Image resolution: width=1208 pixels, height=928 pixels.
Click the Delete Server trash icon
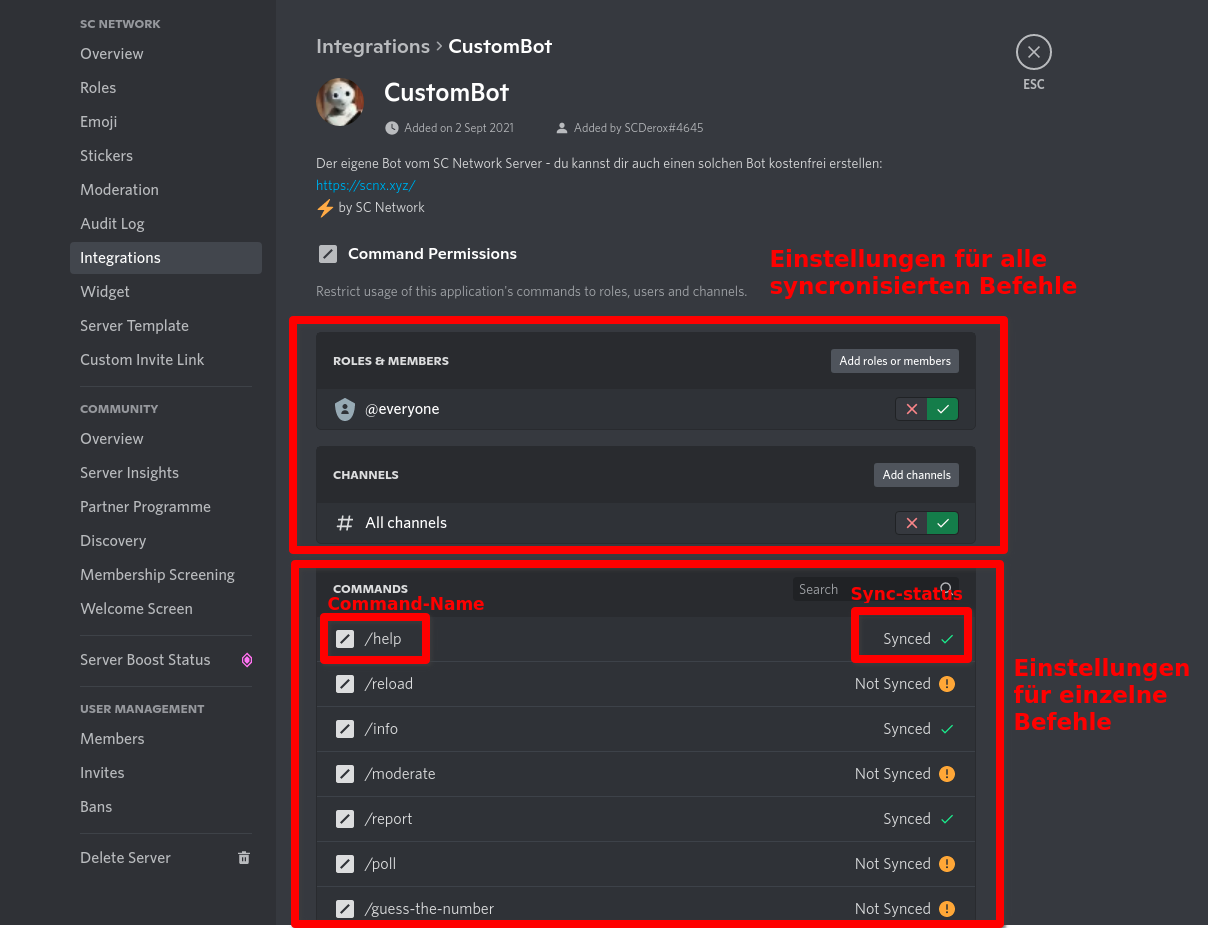click(244, 858)
